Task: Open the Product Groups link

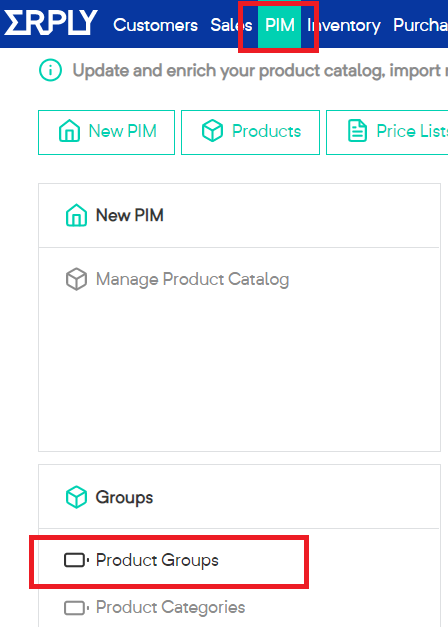Action: 157,560
